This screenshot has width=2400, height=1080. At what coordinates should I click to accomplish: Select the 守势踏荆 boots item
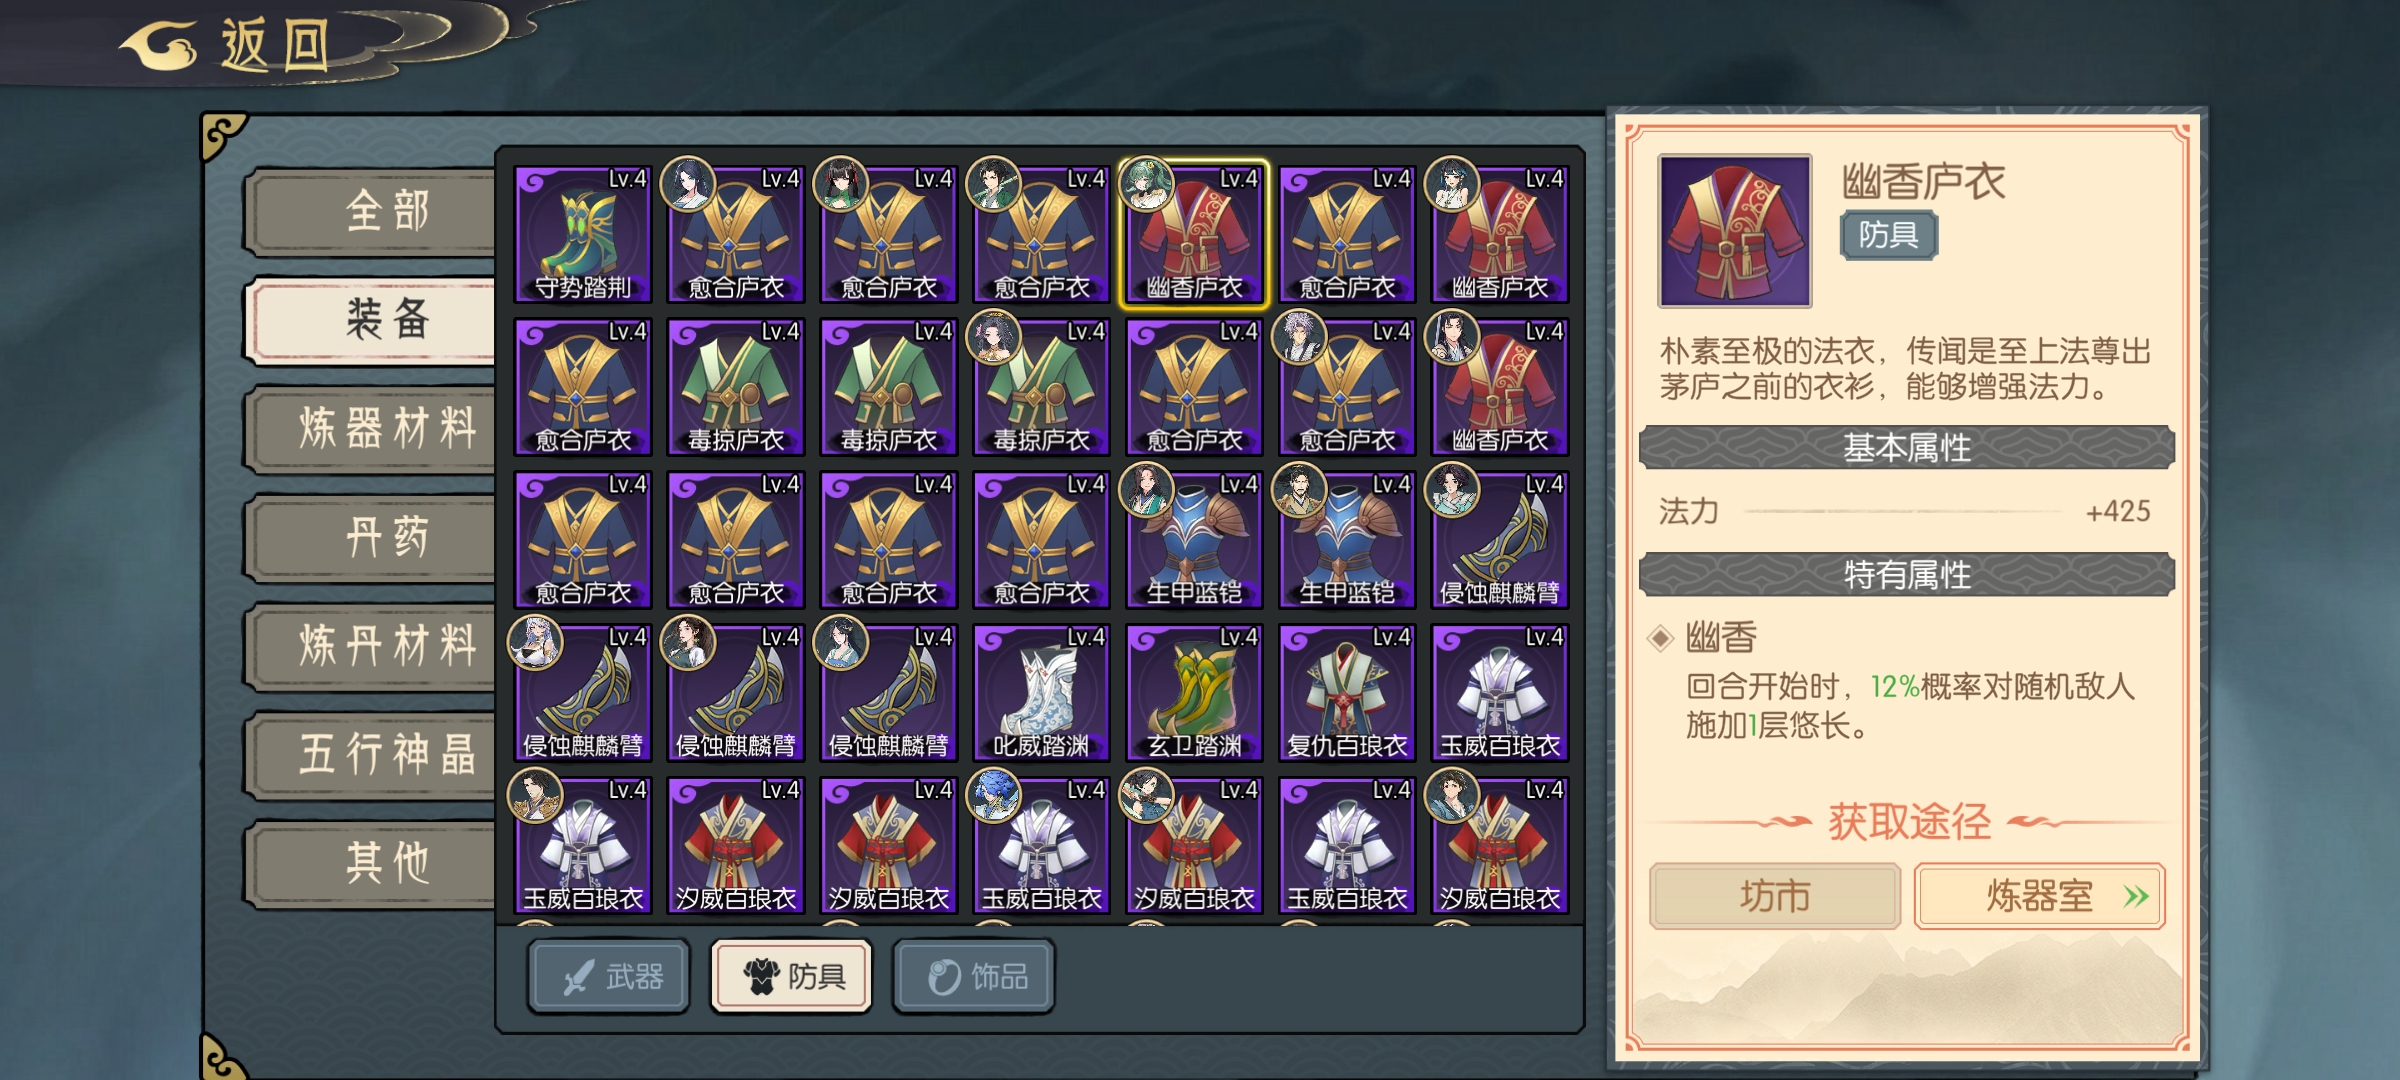[583, 234]
